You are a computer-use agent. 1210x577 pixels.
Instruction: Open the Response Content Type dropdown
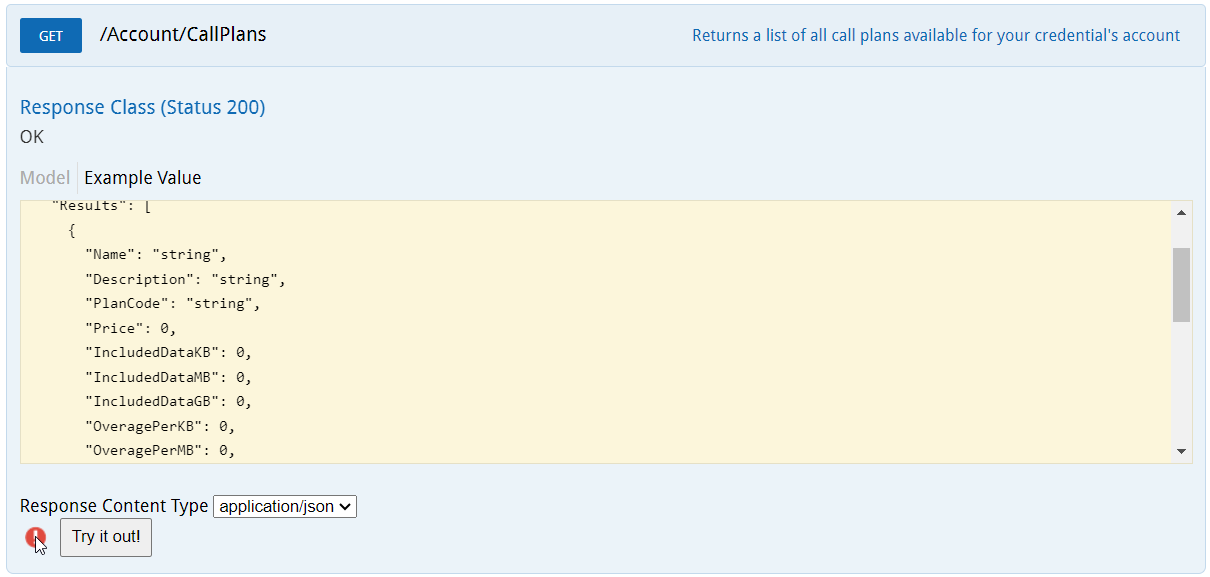coord(285,507)
